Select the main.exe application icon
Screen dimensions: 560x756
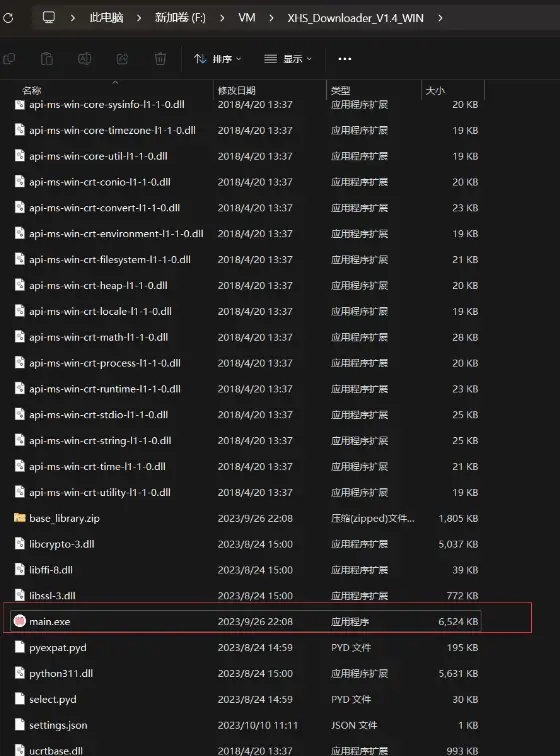[x=19, y=621]
